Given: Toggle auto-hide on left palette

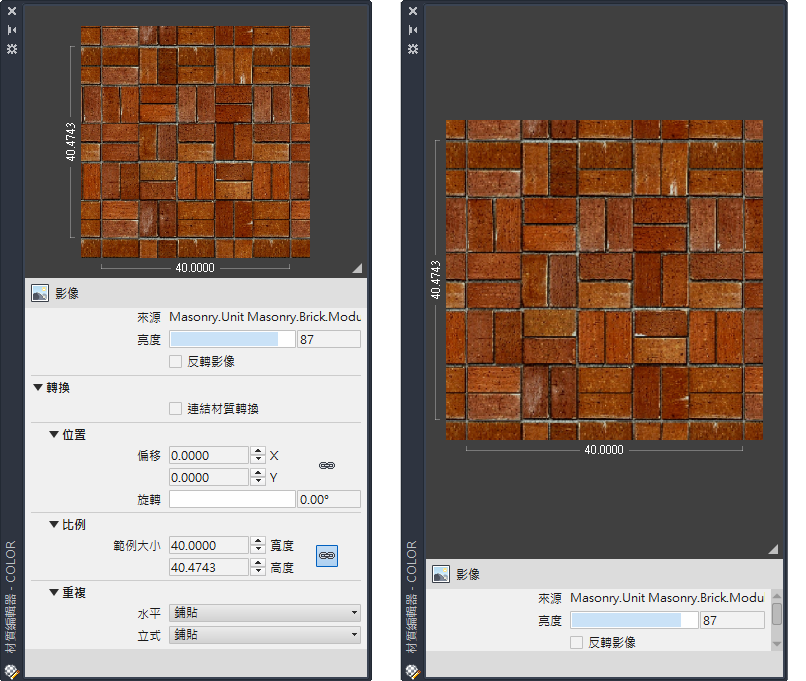Looking at the screenshot, I should coord(12,30).
